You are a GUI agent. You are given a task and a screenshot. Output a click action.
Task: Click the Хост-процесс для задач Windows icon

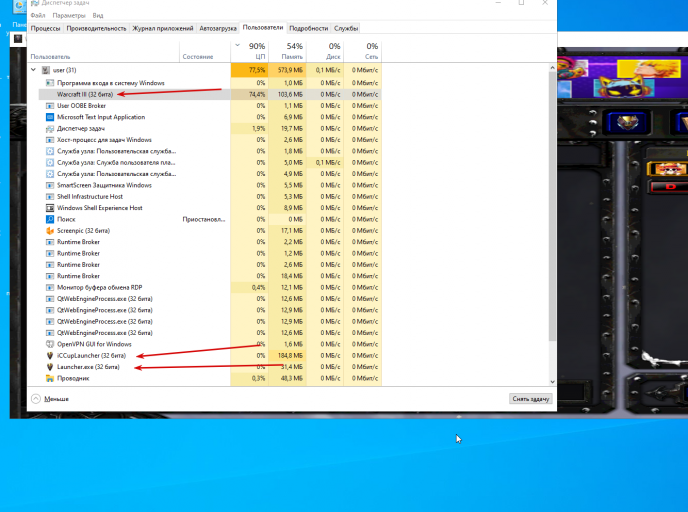click(50, 140)
